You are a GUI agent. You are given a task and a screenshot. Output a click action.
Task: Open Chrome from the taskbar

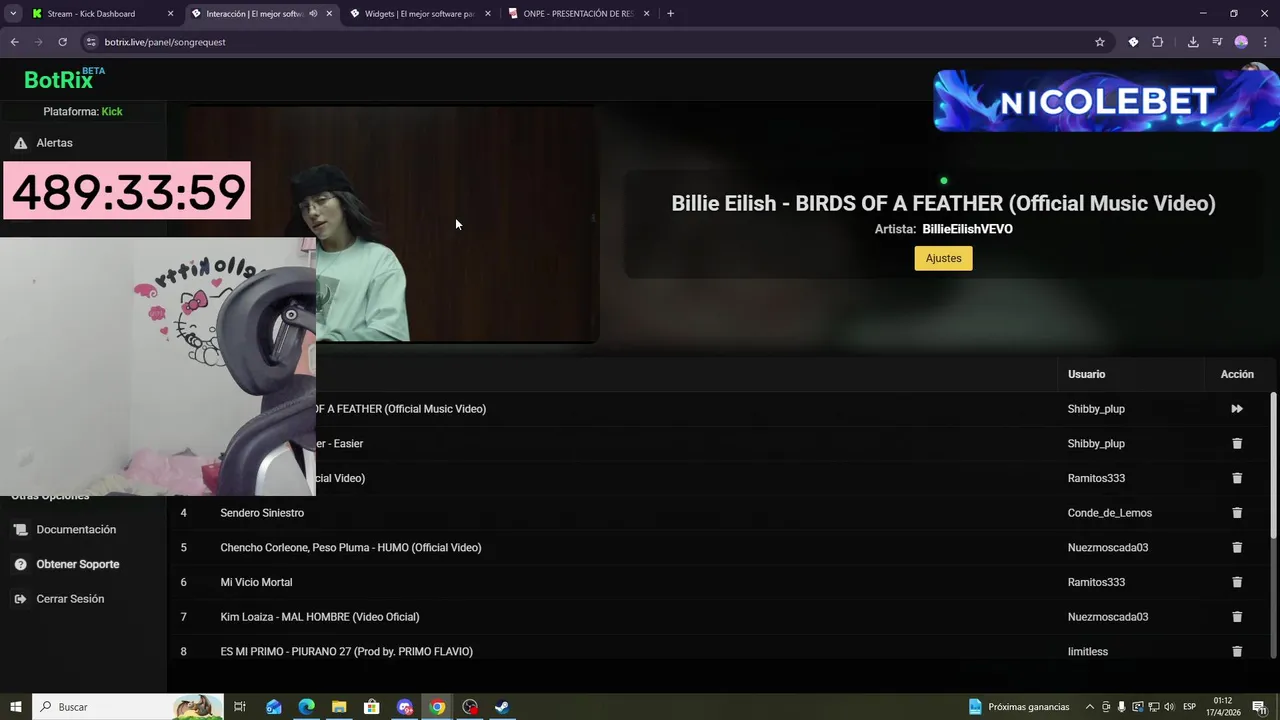click(x=437, y=707)
